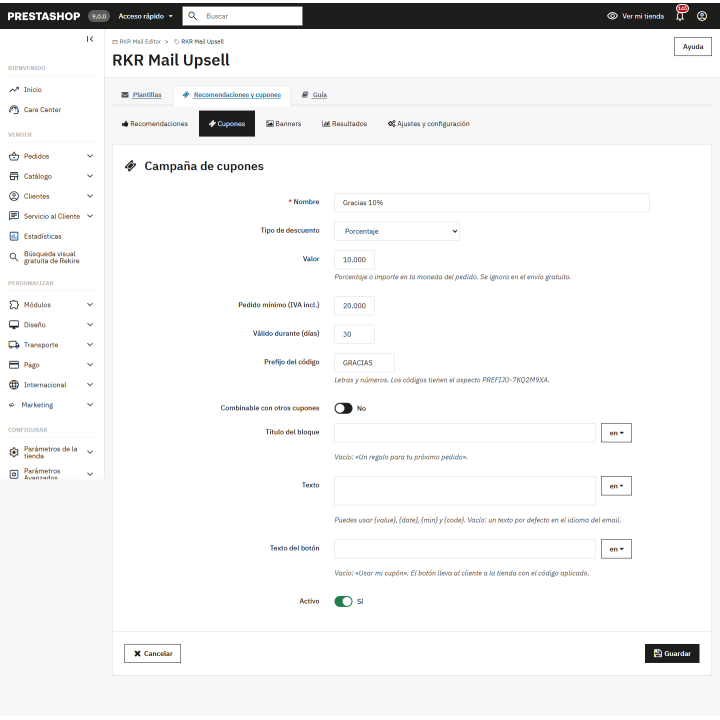The image size is (720, 720).
Task: Click the ticket icon beside Campaña de cupones
Action: click(130, 166)
